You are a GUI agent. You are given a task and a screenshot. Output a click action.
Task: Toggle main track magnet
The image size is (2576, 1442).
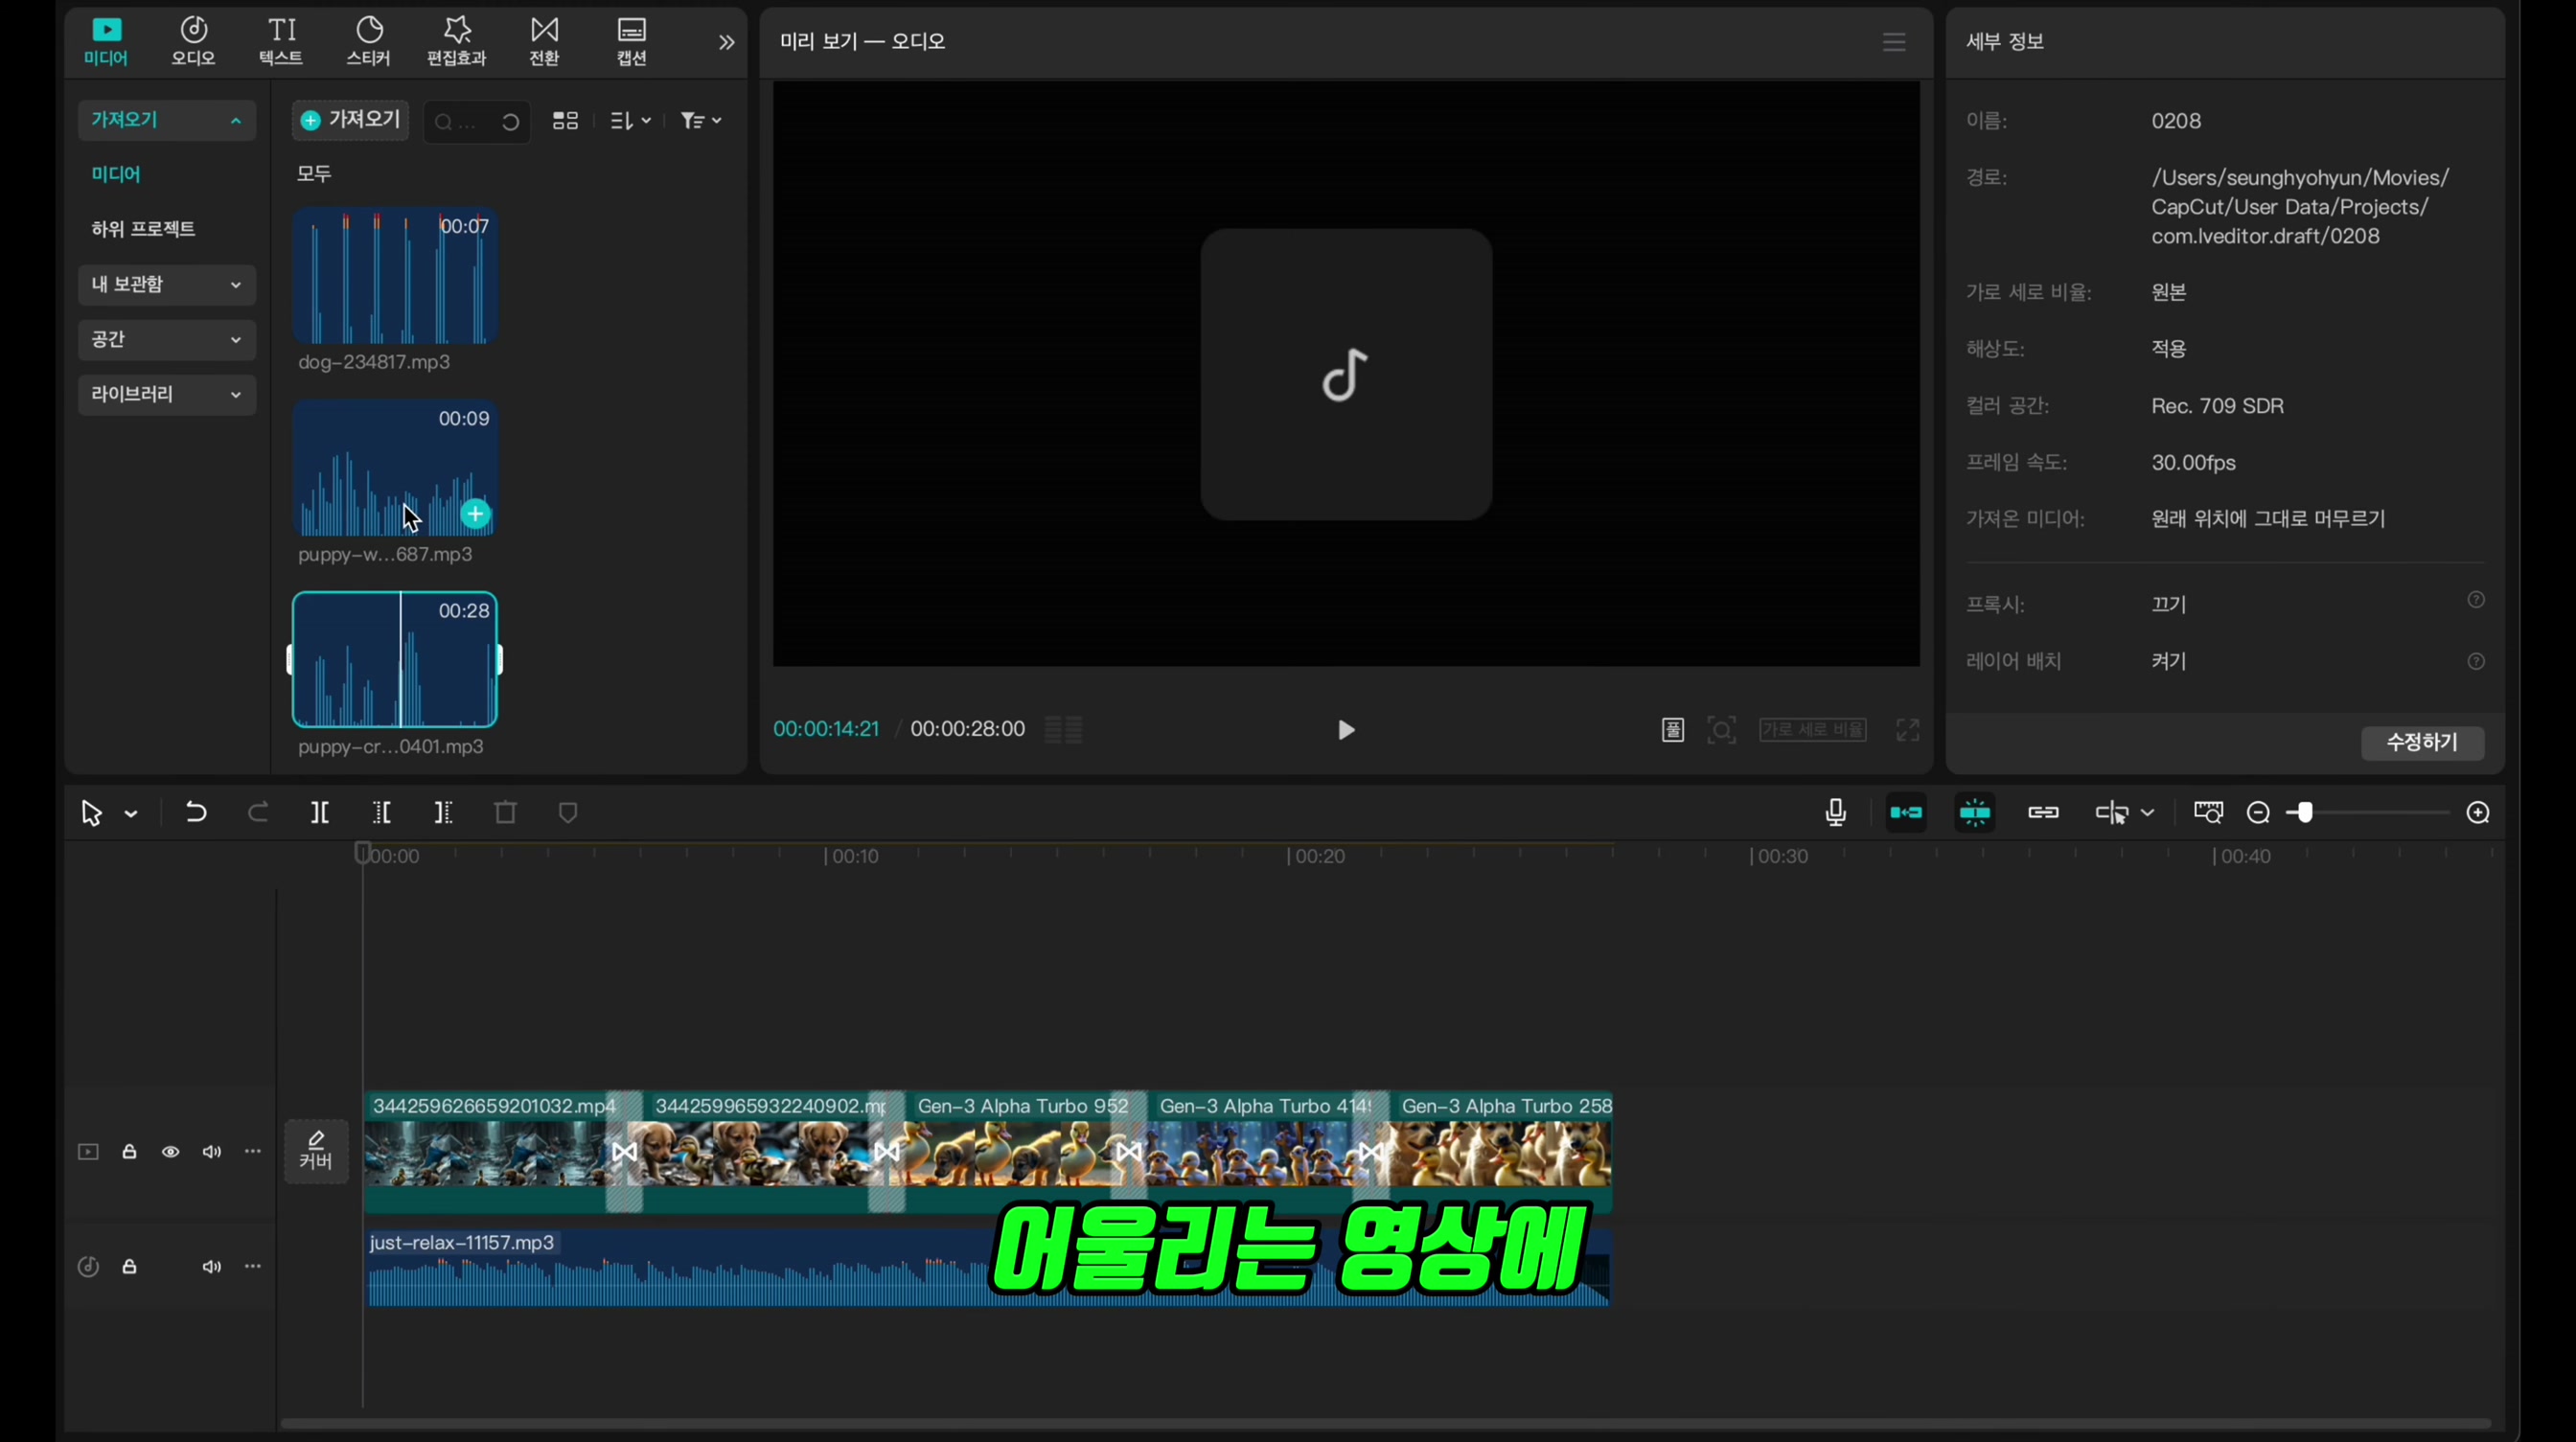(x=1906, y=813)
